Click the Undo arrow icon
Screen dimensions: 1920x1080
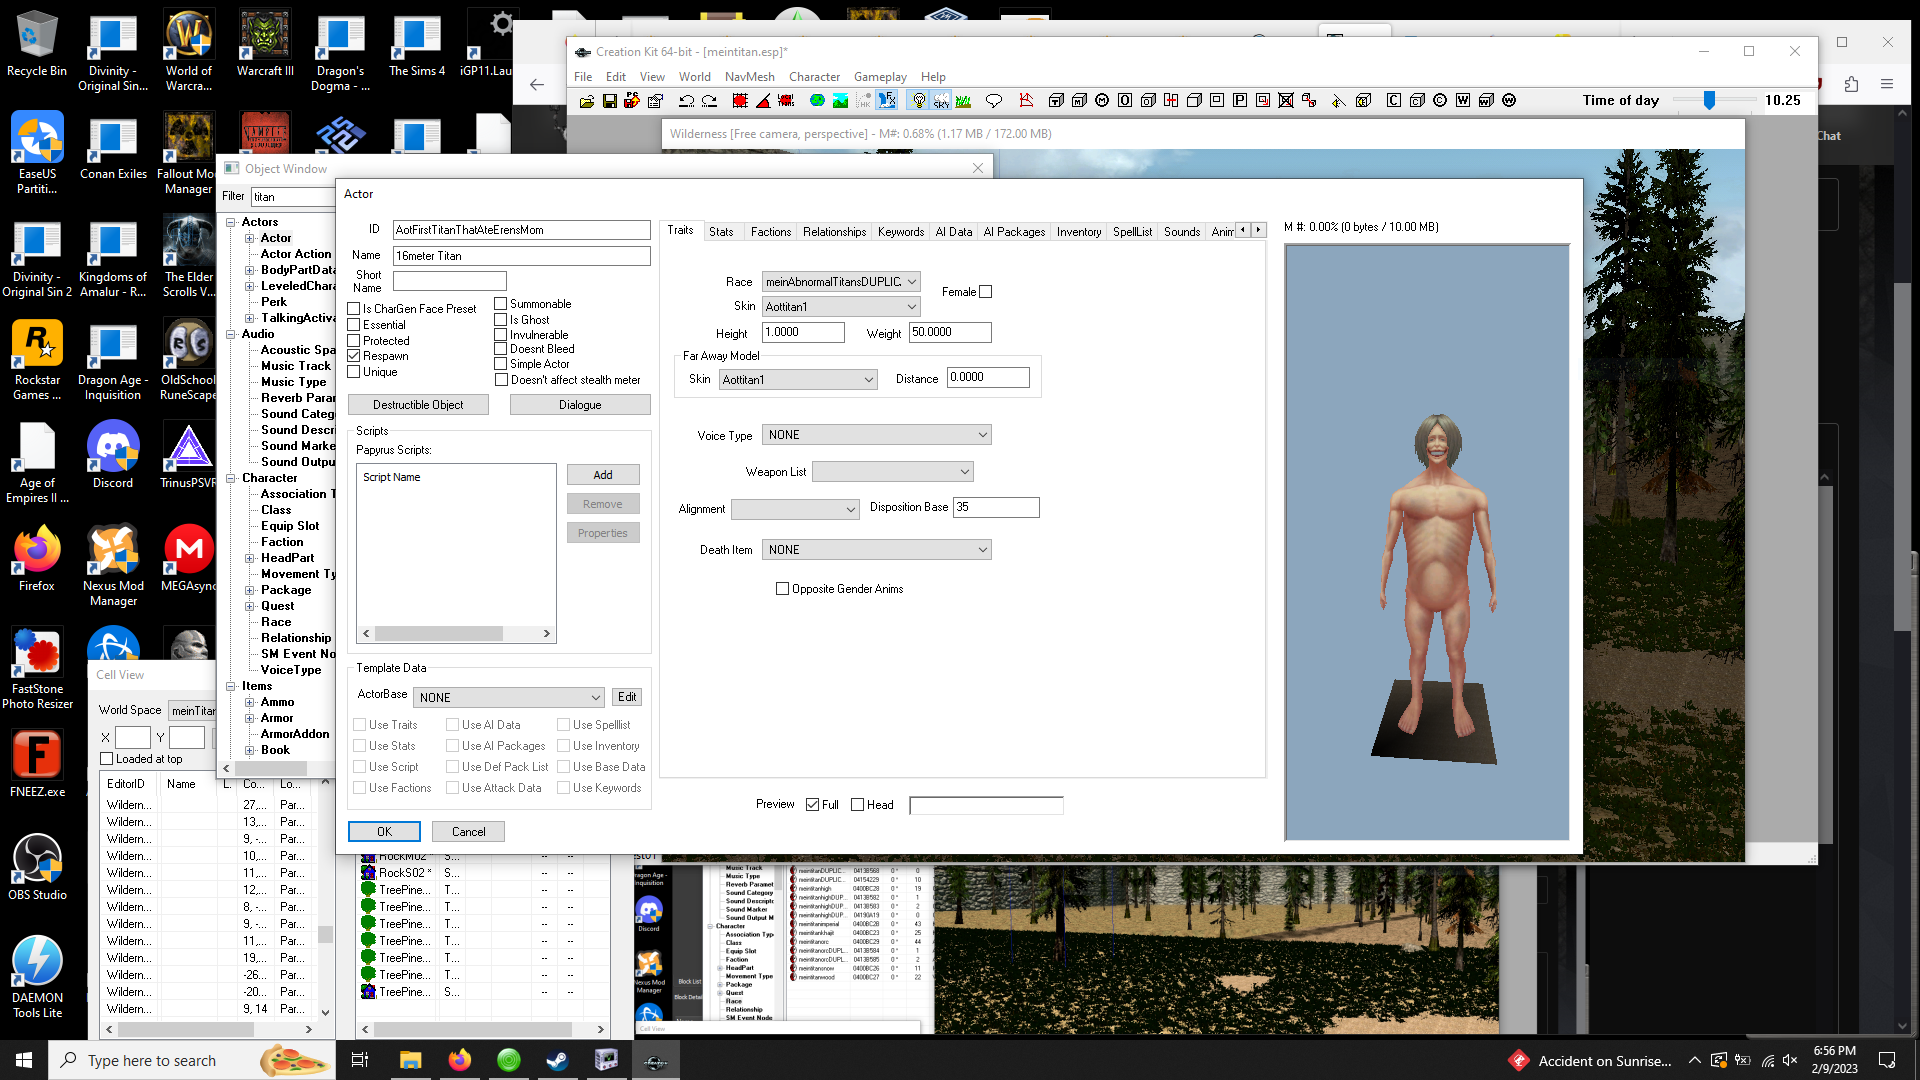coord(687,100)
